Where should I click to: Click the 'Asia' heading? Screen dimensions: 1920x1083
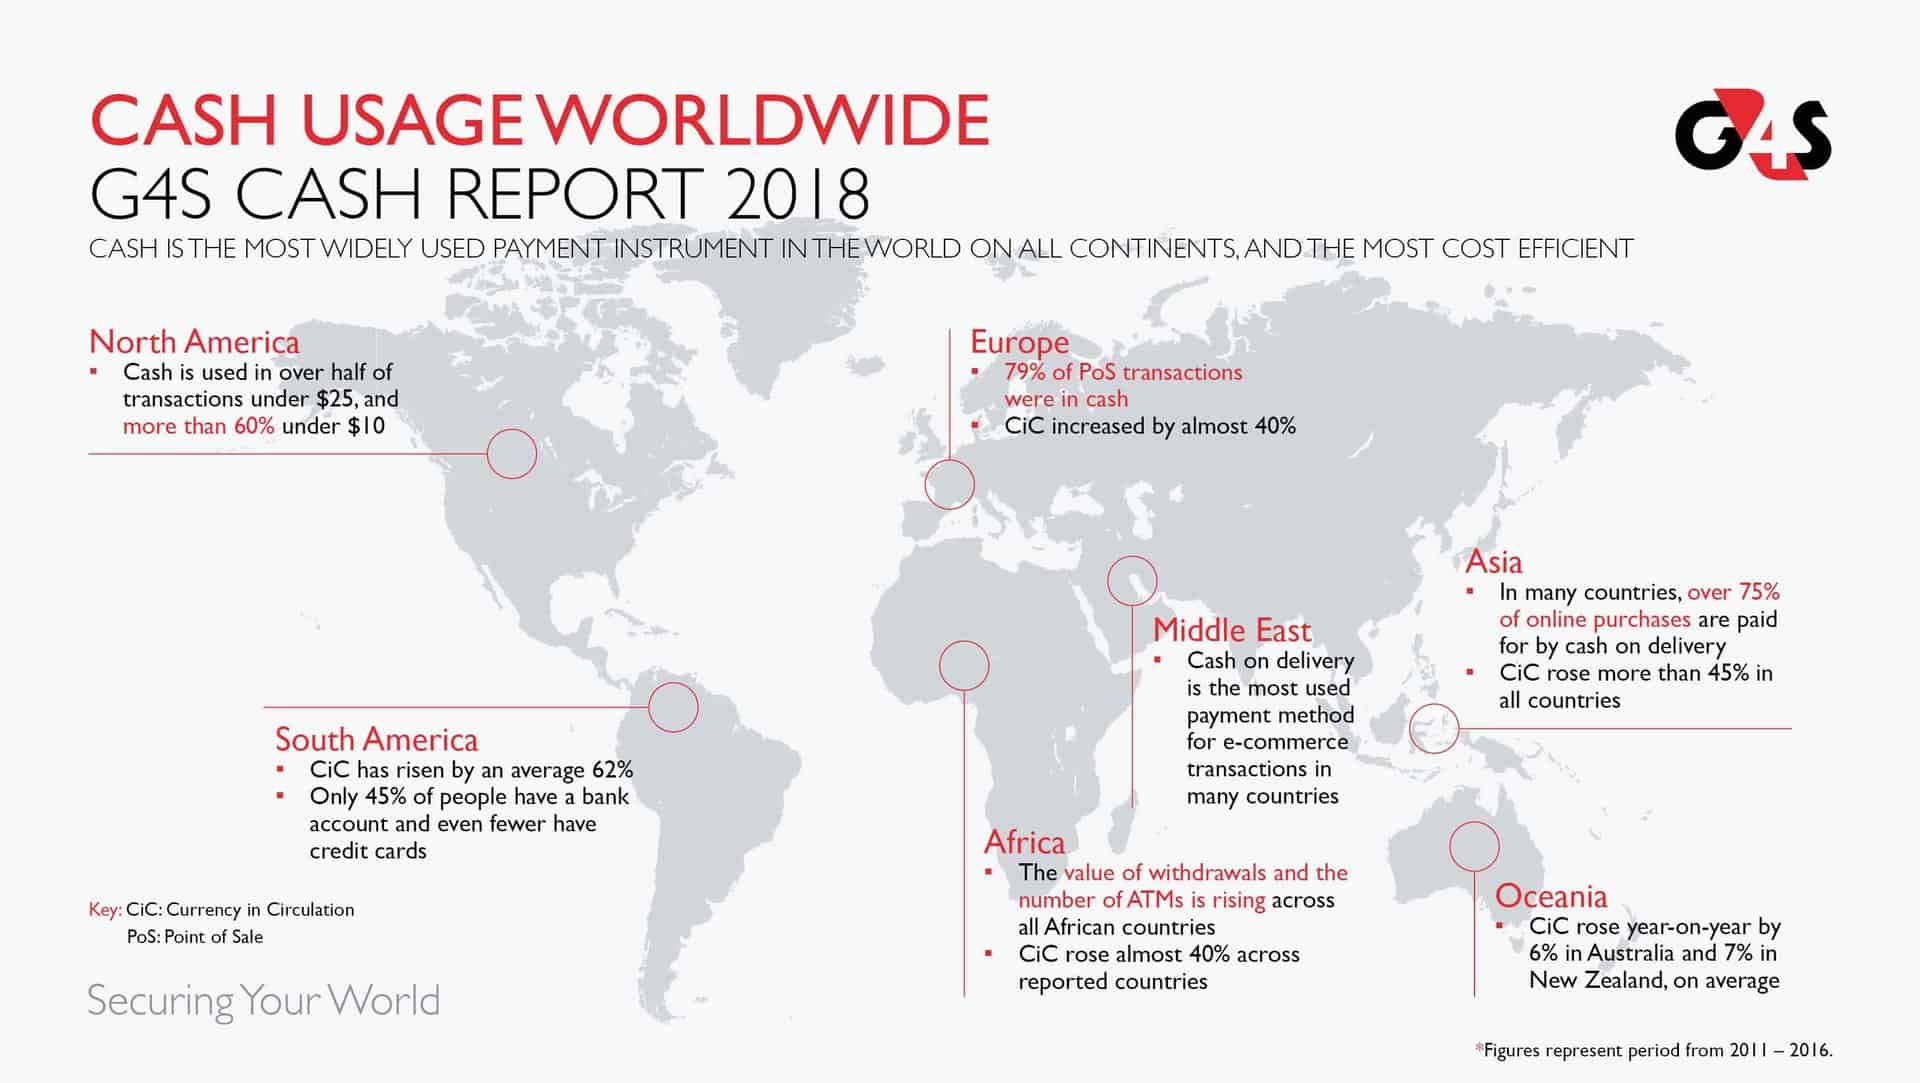(1493, 561)
